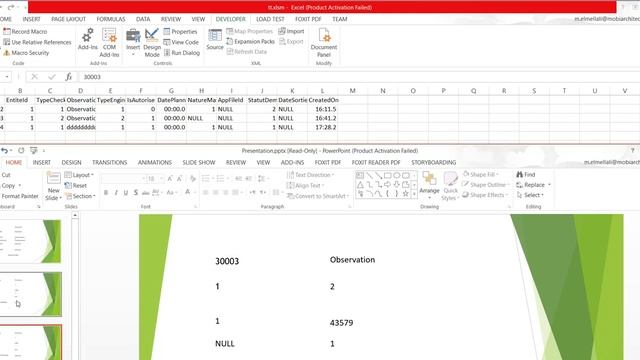Click slide panel scroll up arrow
Screen dimensions: 640x360
[x=75, y=216]
